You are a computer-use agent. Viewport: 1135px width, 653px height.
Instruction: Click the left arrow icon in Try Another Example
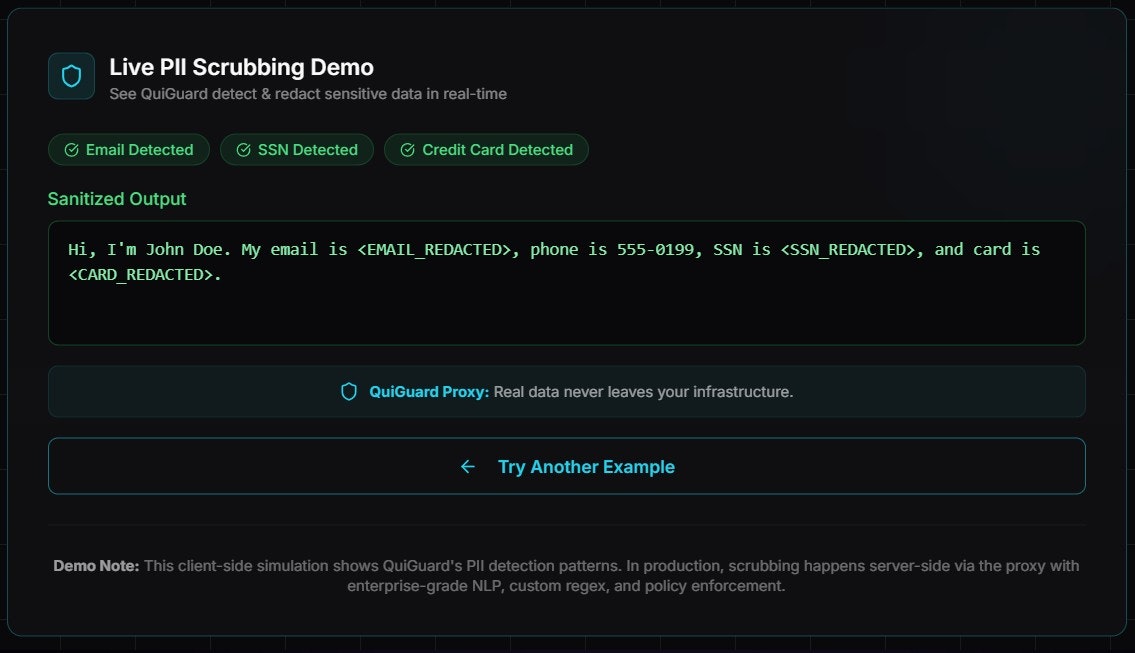click(x=468, y=467)
